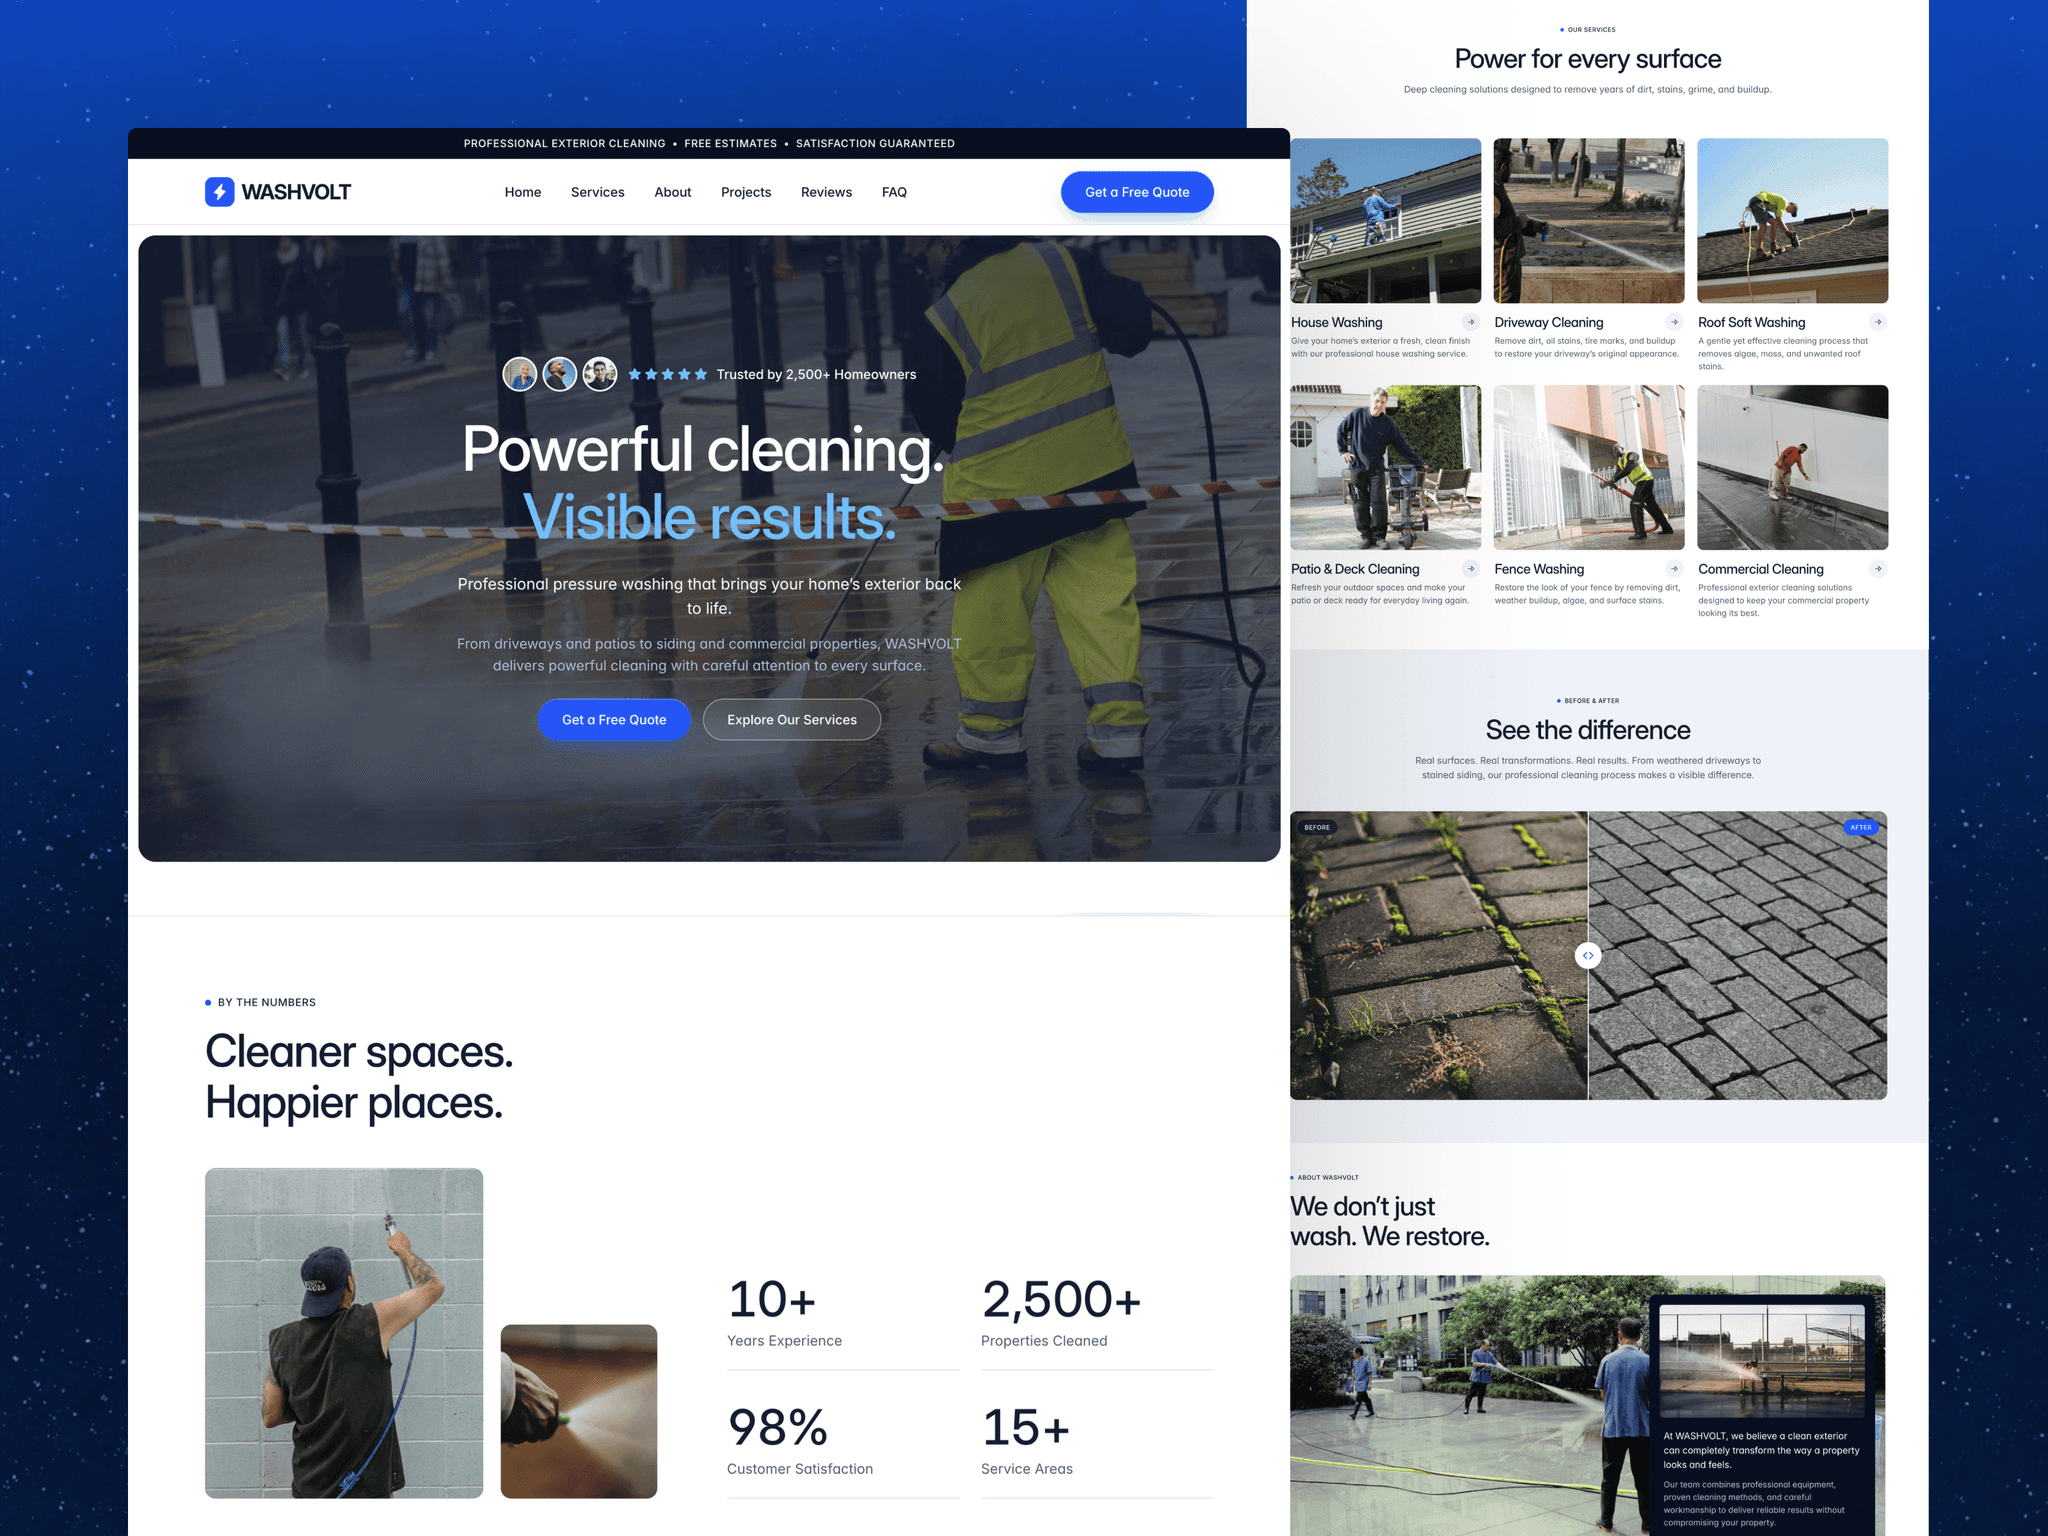The height and width of the screenshot is (1536, 2048).
Task: Click the man washing wall photo
Action: pyautogui.click(x=344, y=1333)
